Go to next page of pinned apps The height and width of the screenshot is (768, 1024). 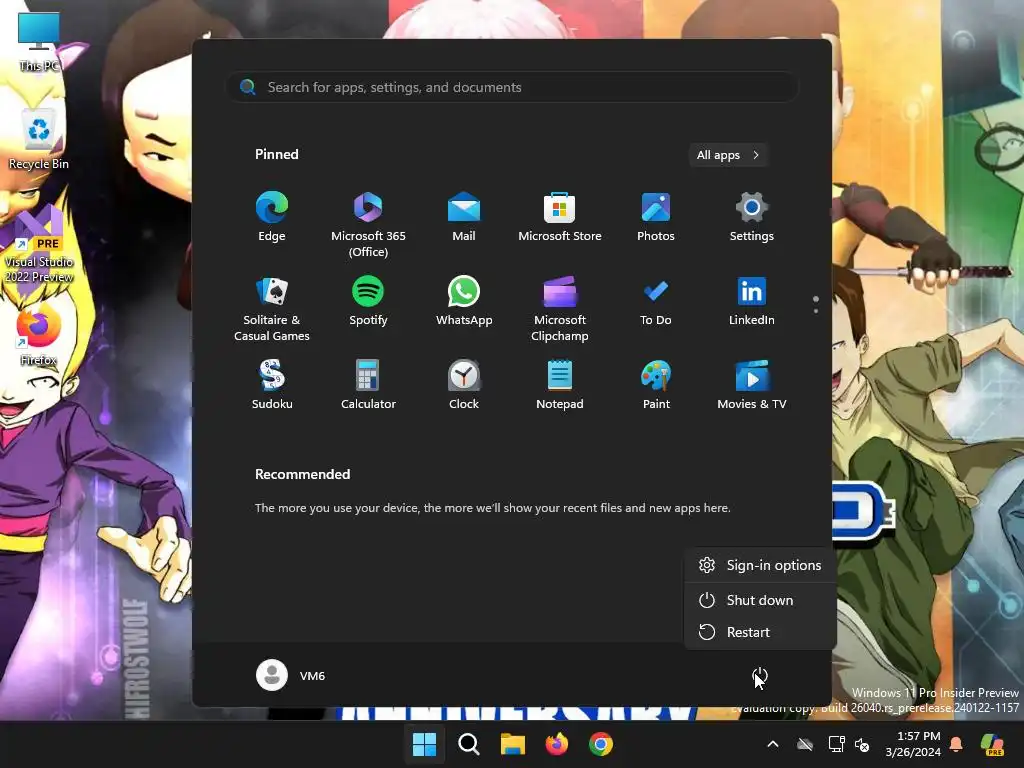pos(816,311)
